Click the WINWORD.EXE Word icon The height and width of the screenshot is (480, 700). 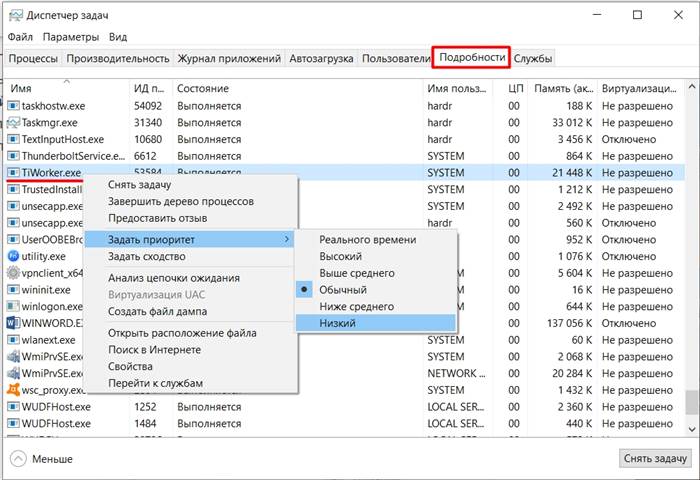point(13,323)
